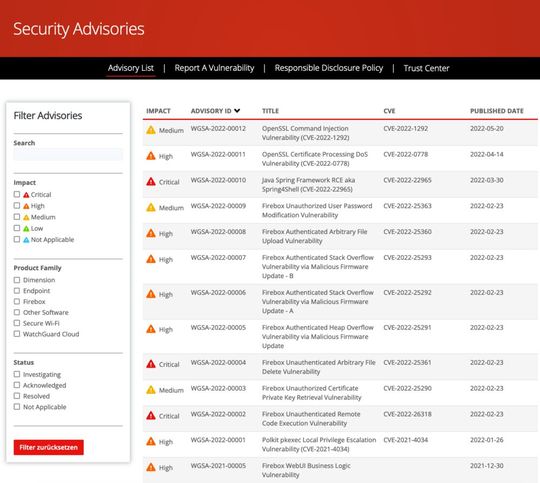
Task: Enable the Dimension product family filter
Action: tap(17, 280)
